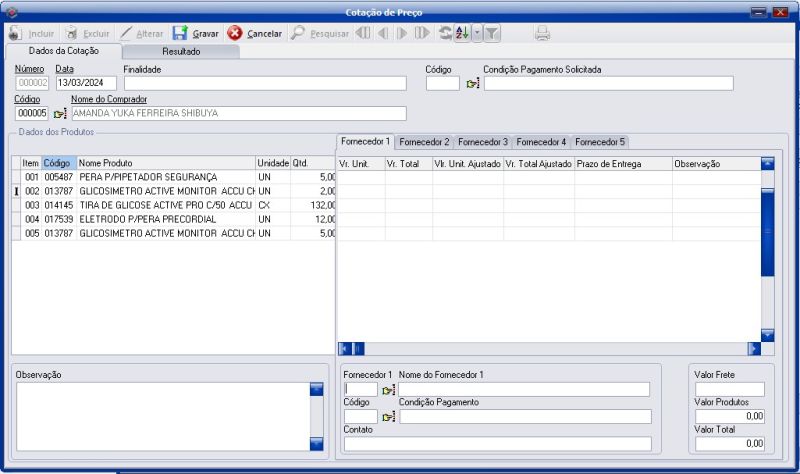
Task: Click the Valor Frete input field
Action: point(729,390)
